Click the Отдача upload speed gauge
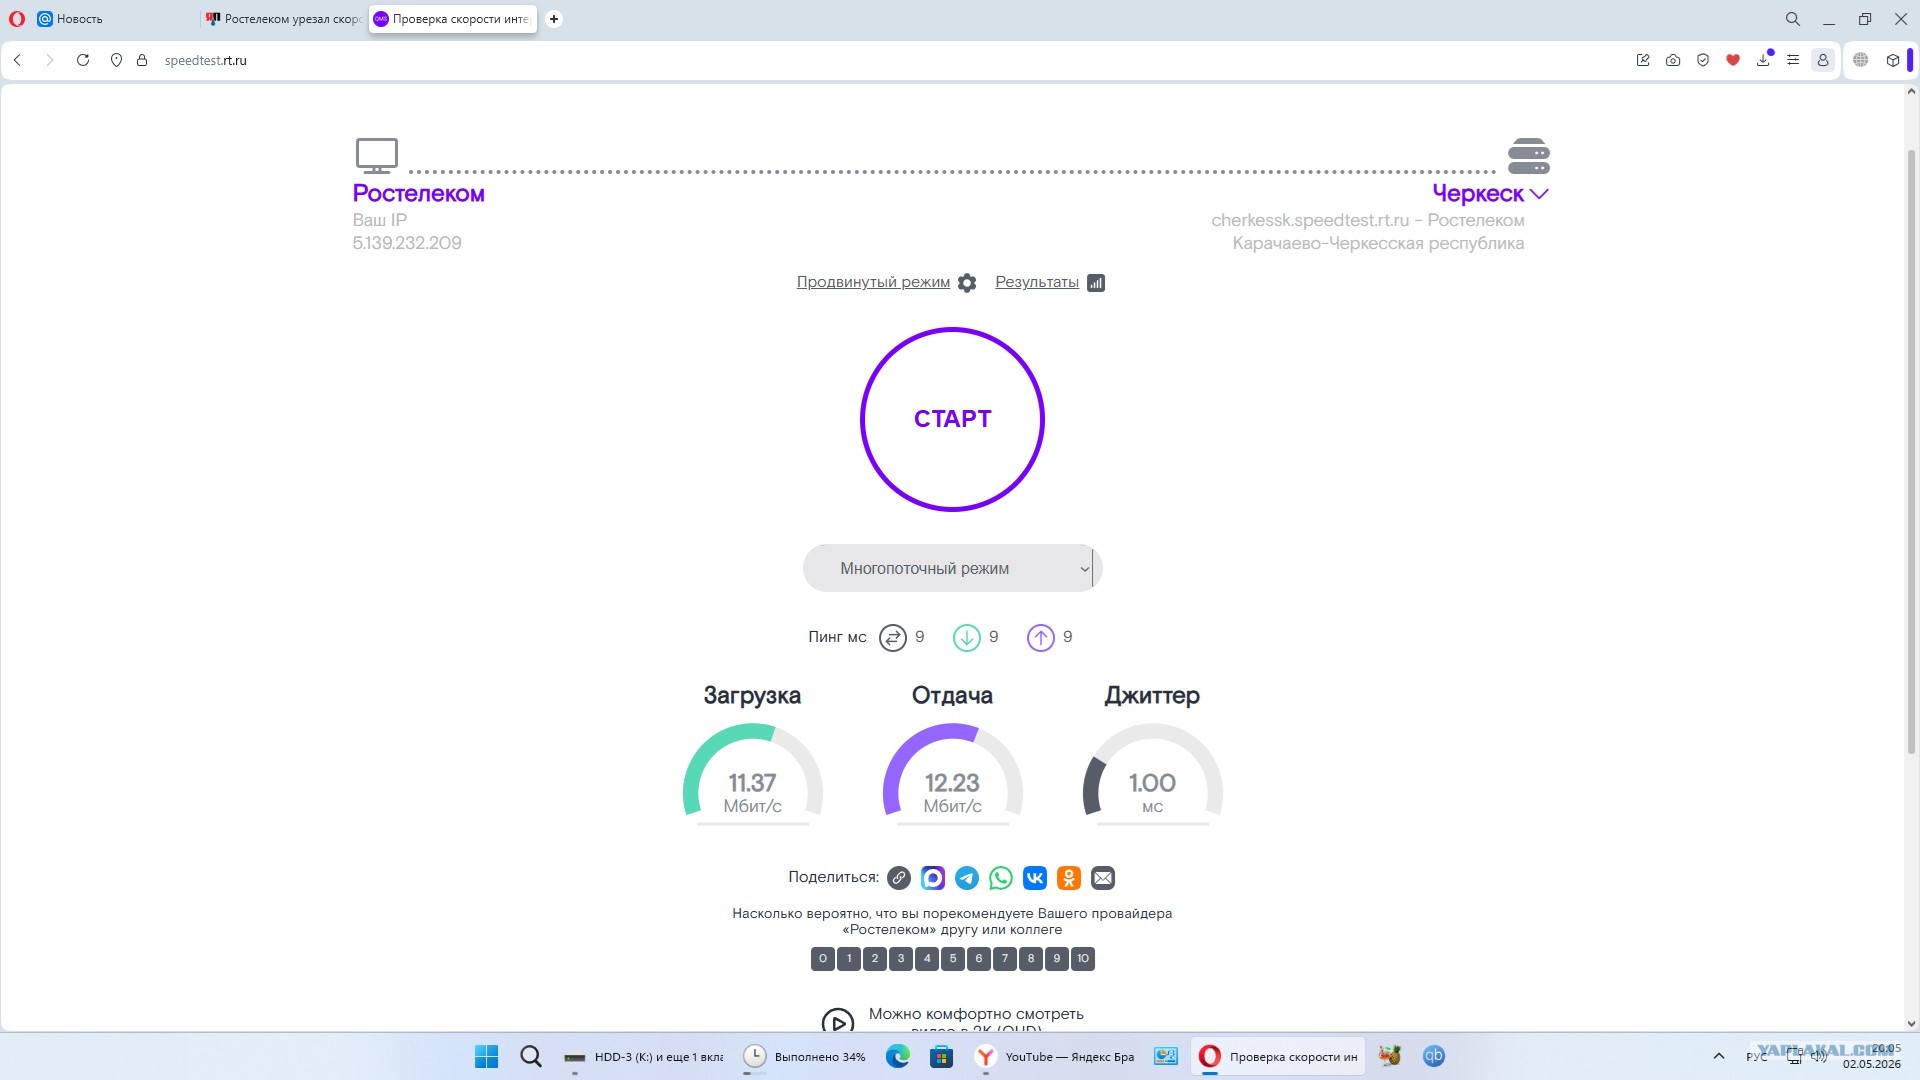Image resolution: width=1920 pixels, height=1080 pixels. [x=952, y=773]
